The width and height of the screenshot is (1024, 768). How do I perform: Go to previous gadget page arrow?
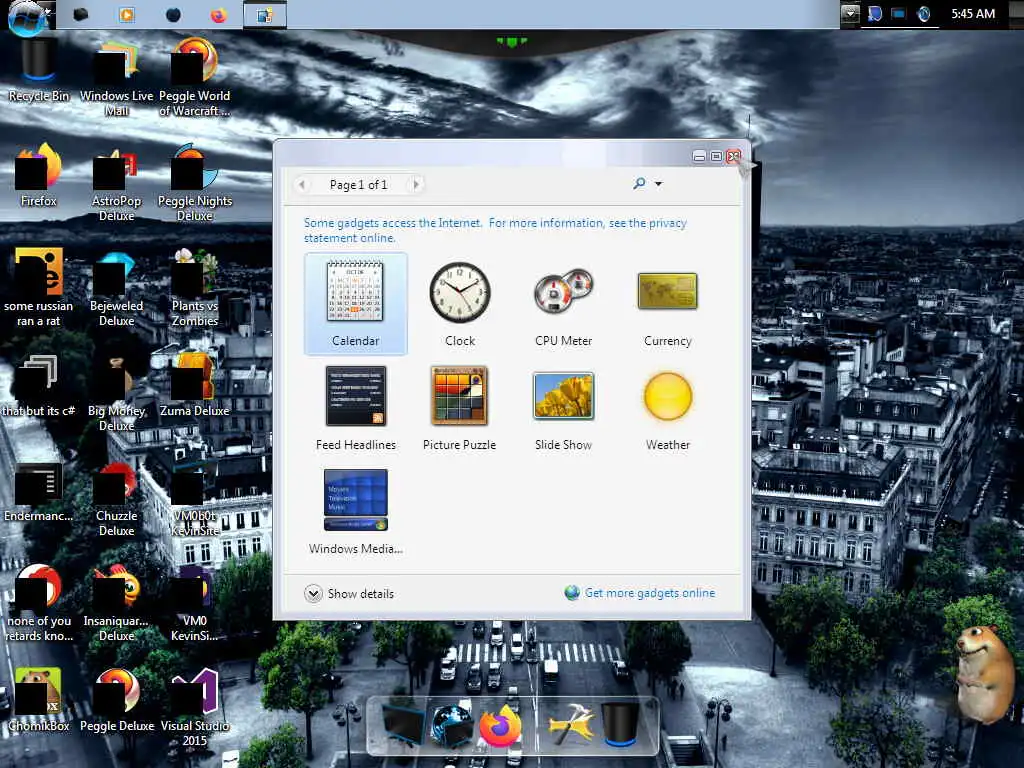click(302, 185)
